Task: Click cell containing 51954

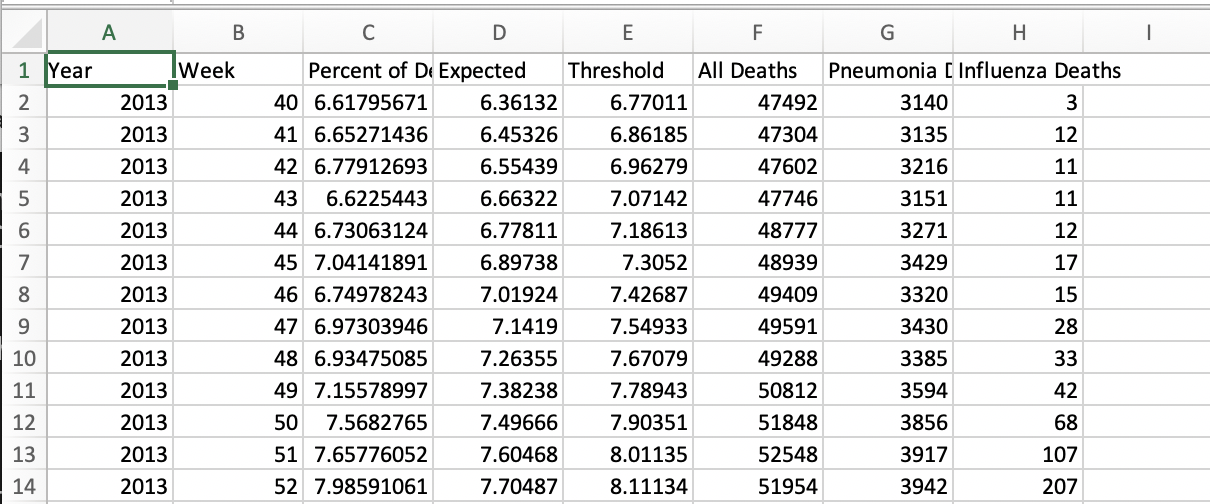Action: [756, 487]
